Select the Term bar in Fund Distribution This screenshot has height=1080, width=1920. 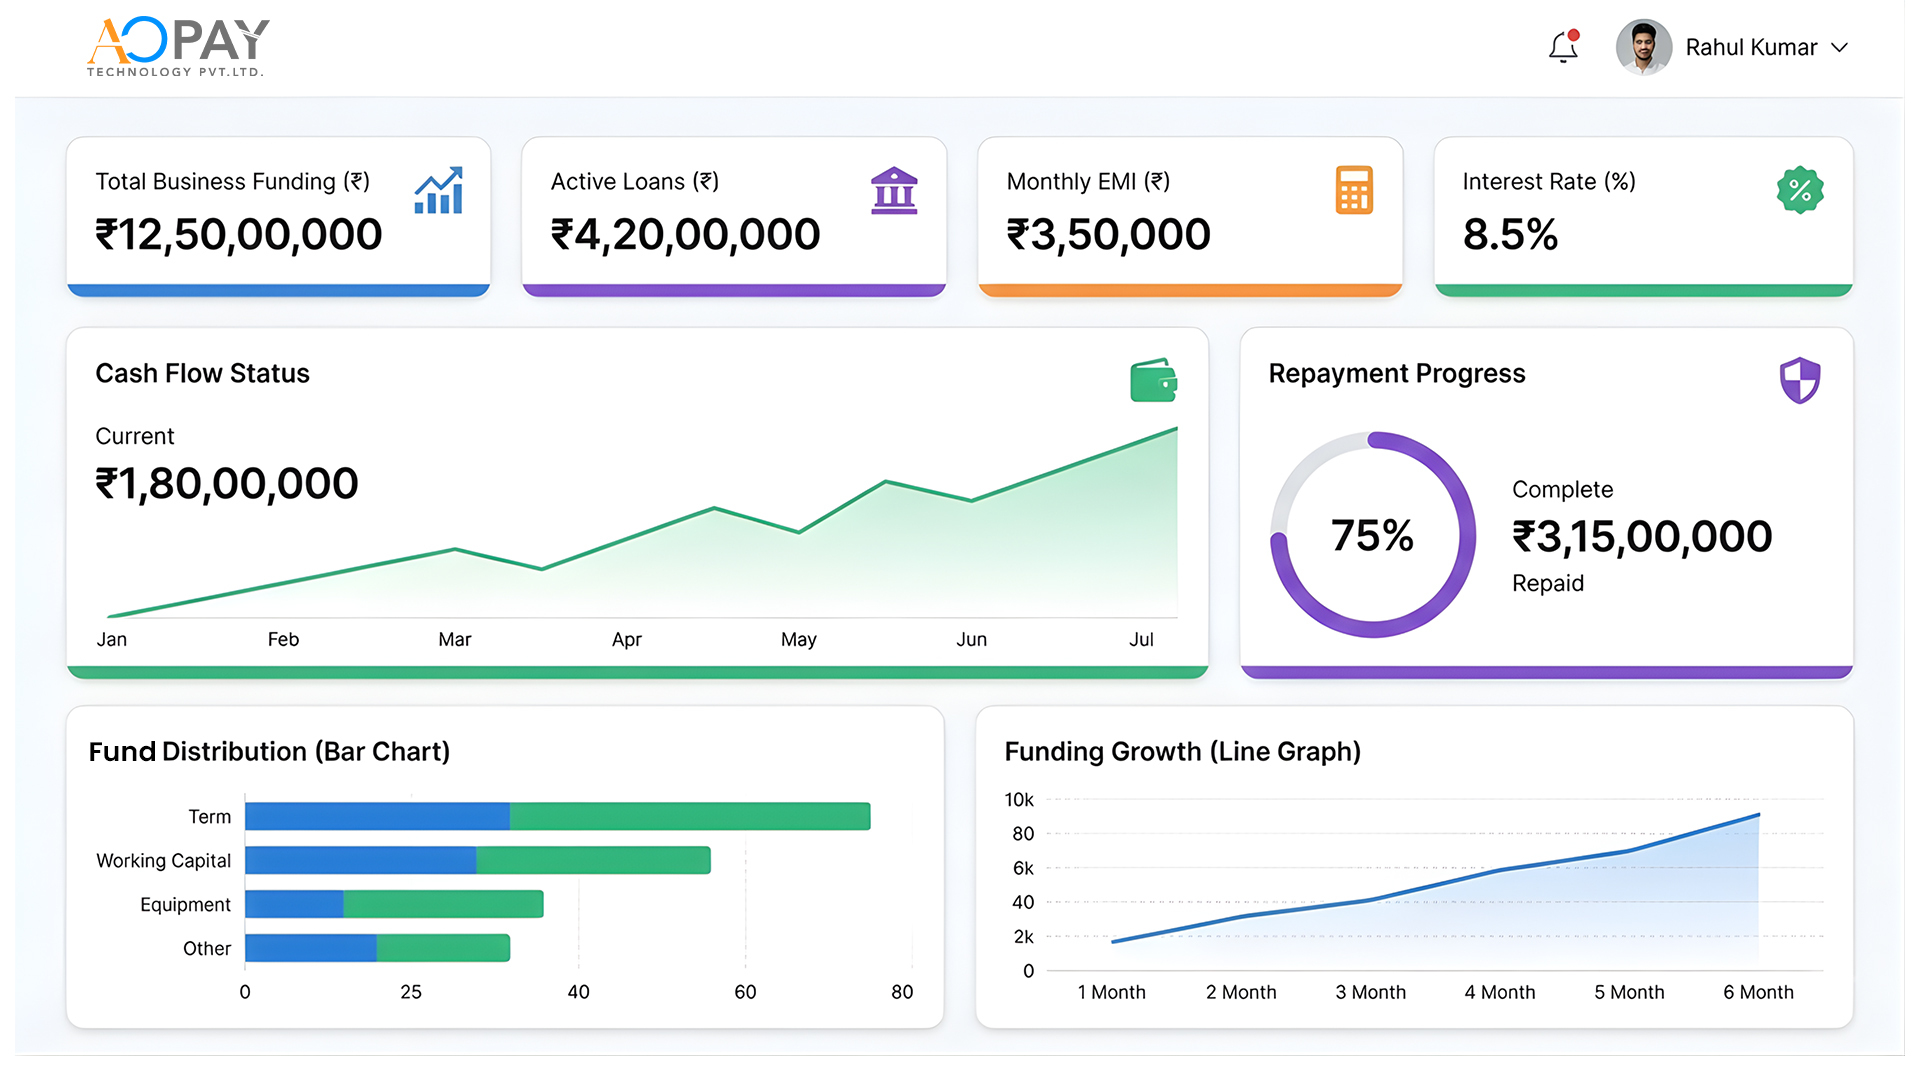556,816
